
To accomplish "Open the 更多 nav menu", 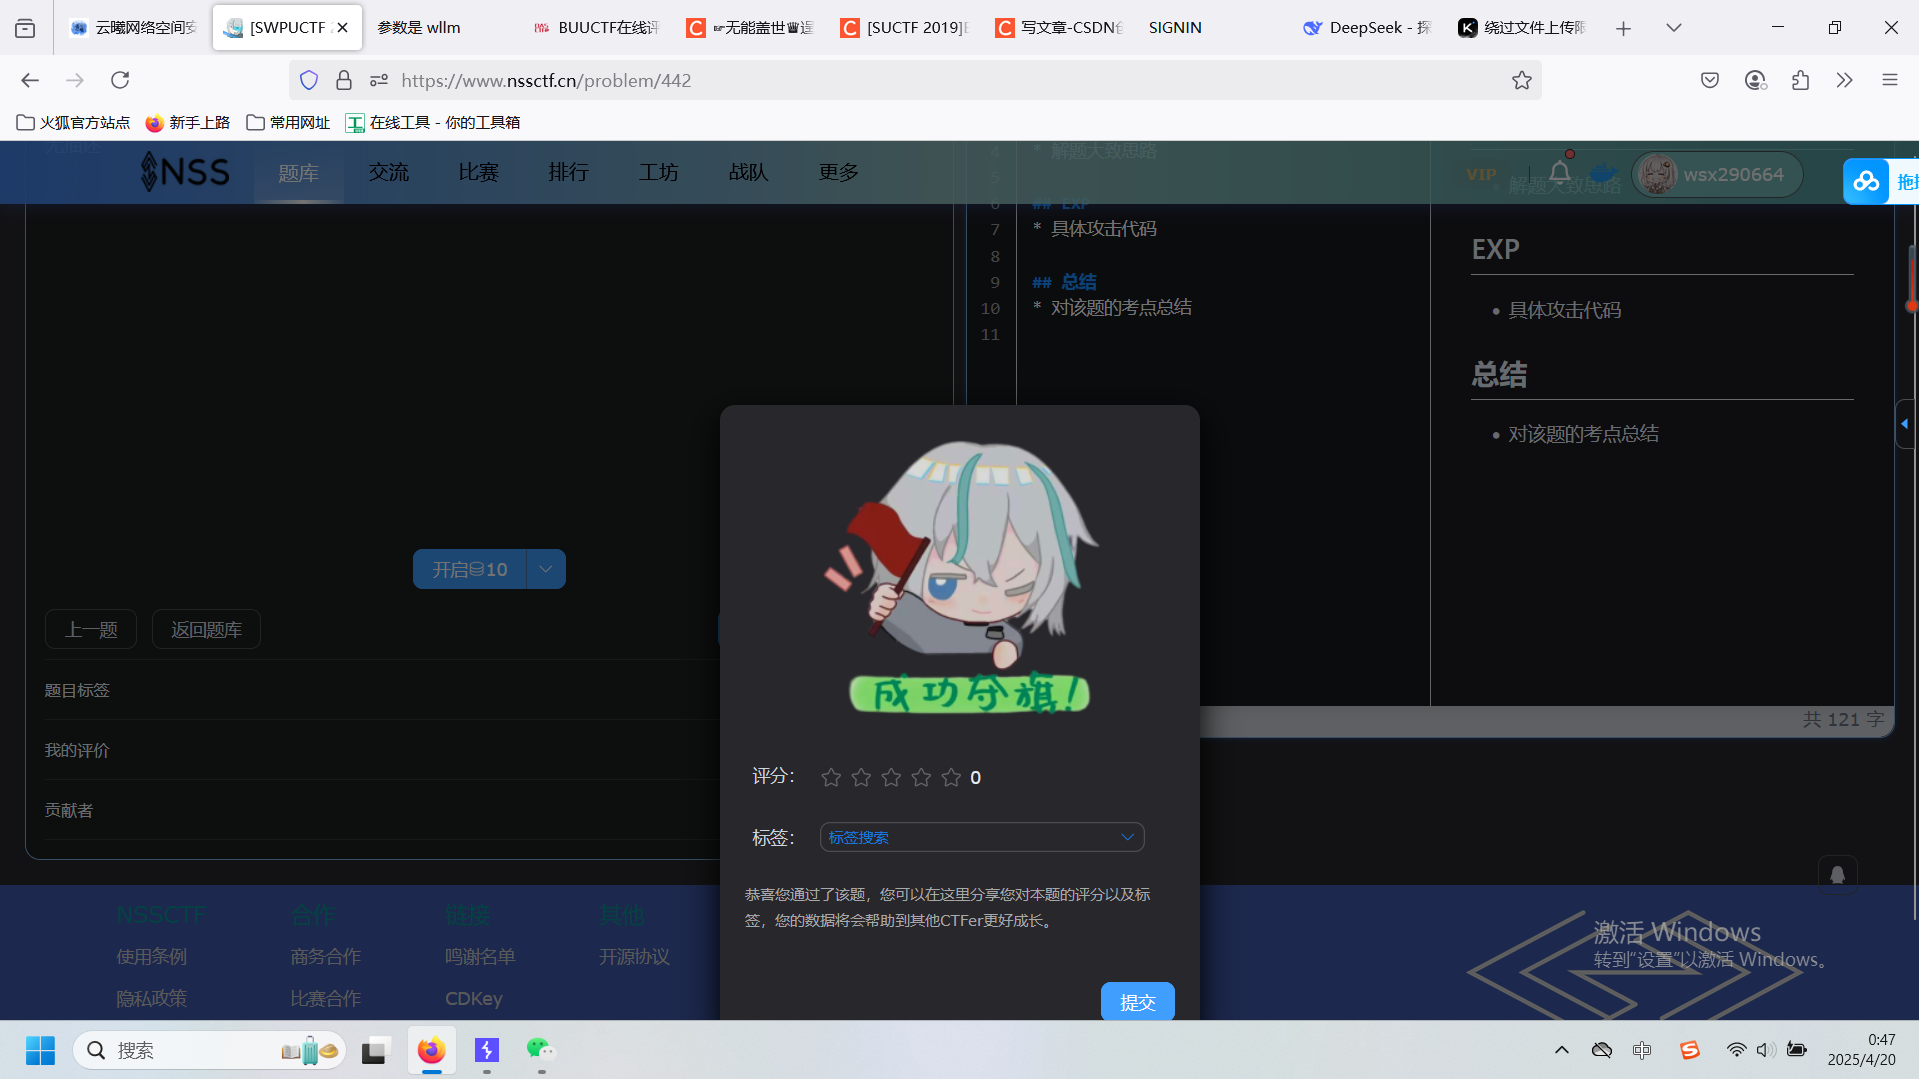I will tap(838, 172).
